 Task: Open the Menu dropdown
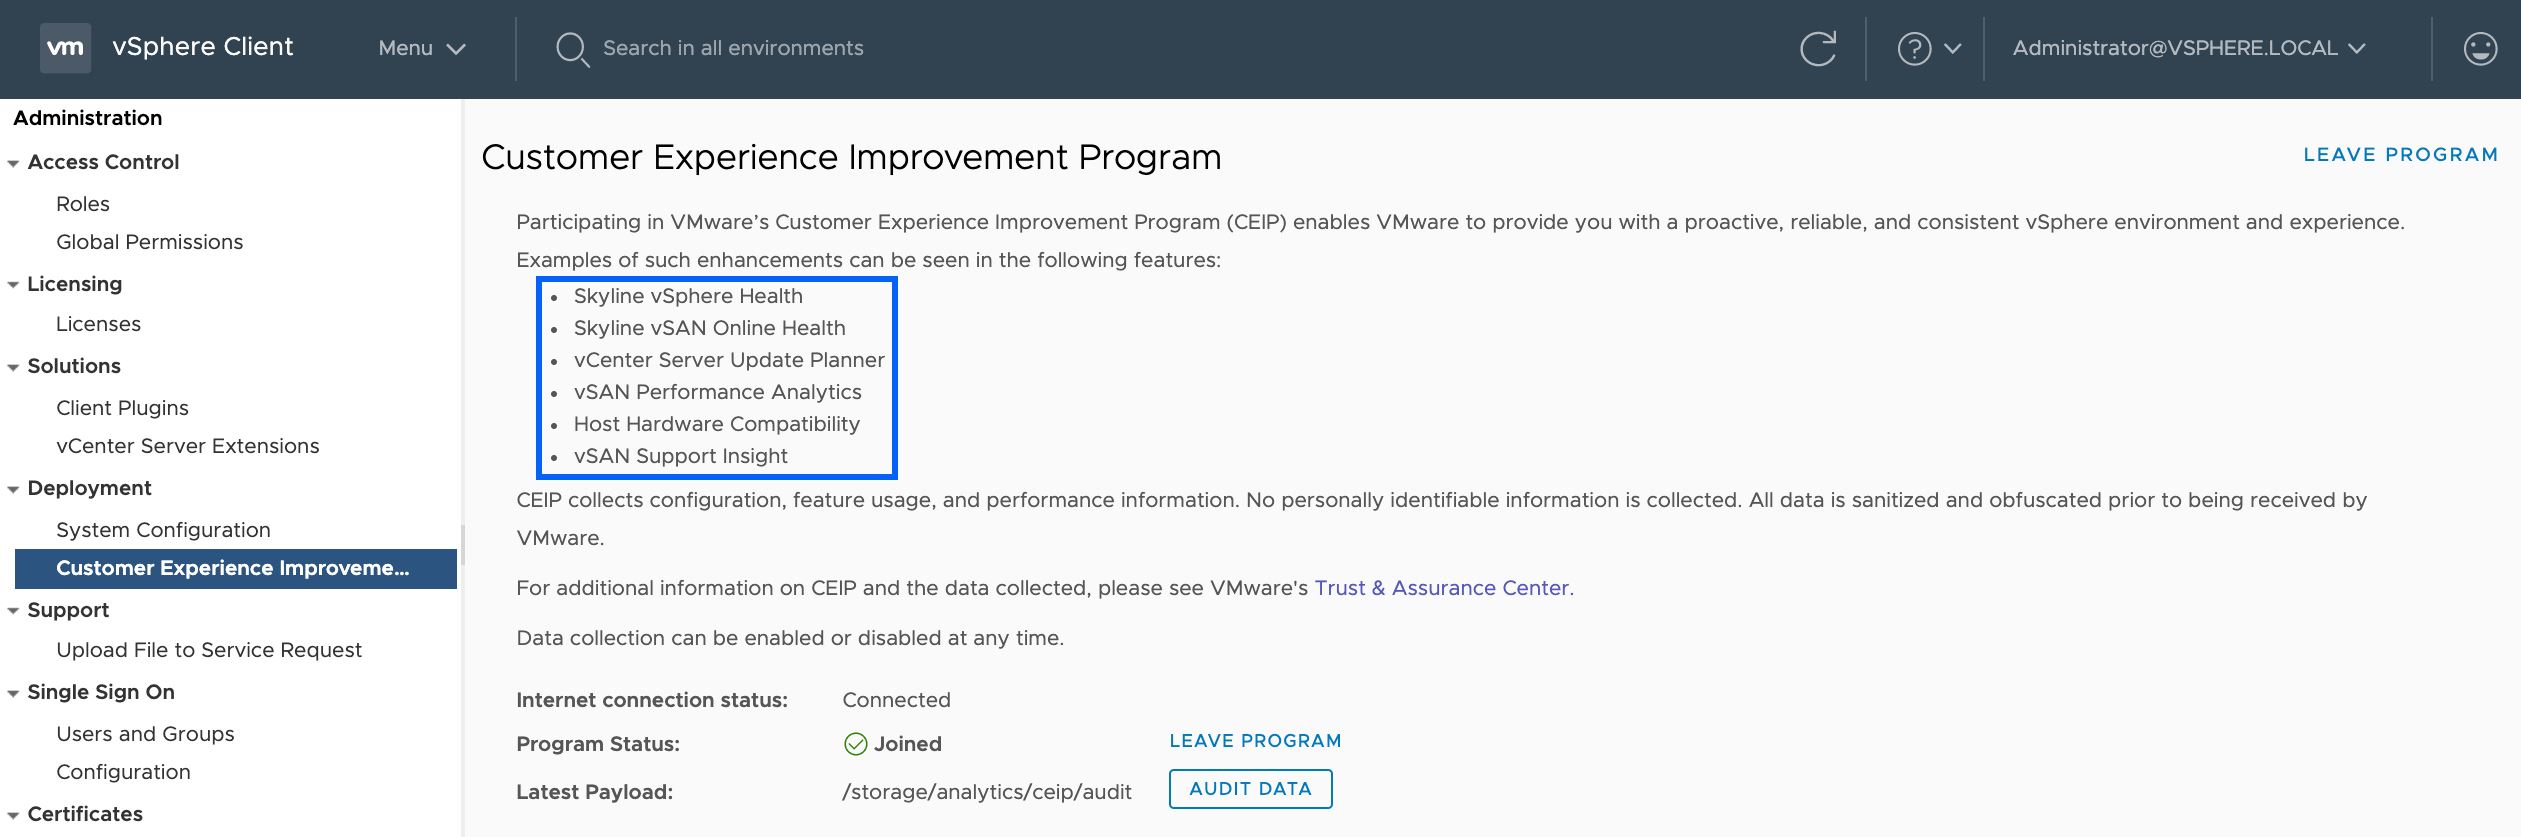(421, 48)
